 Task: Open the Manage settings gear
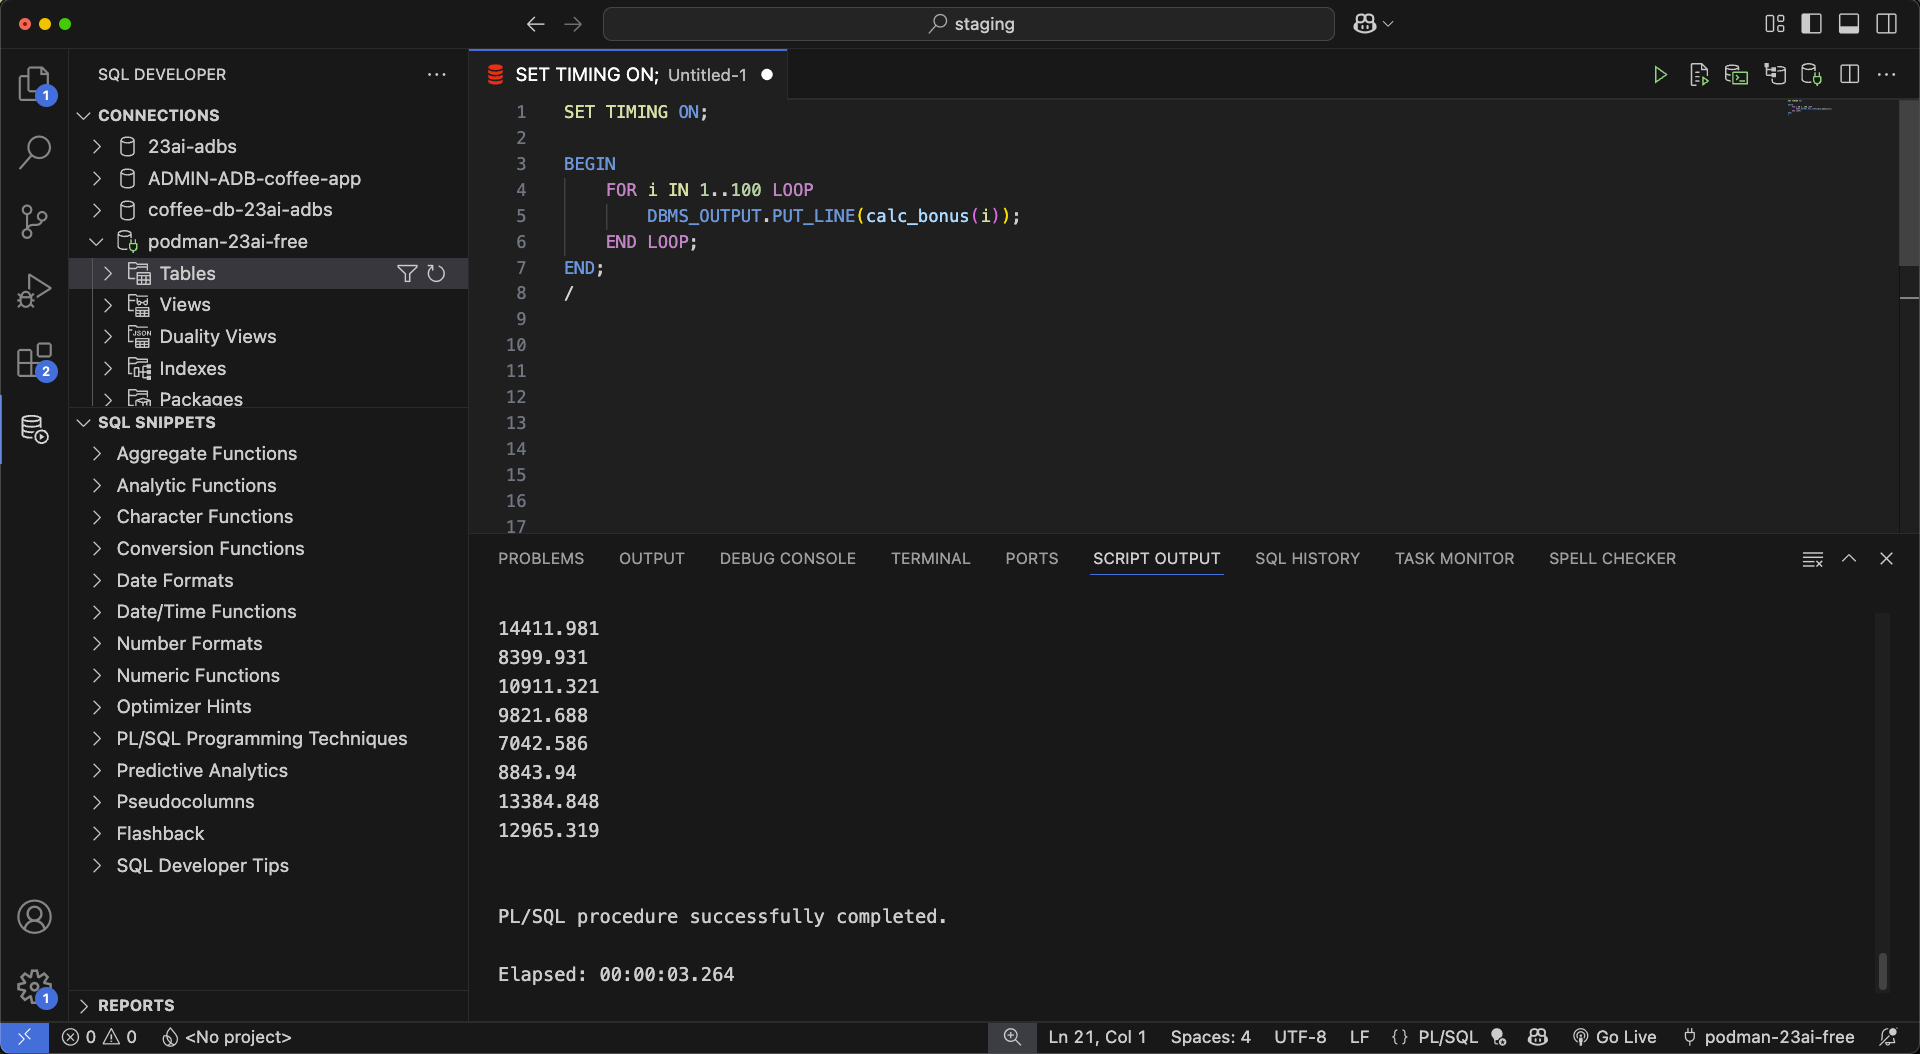tap(35, 986)
